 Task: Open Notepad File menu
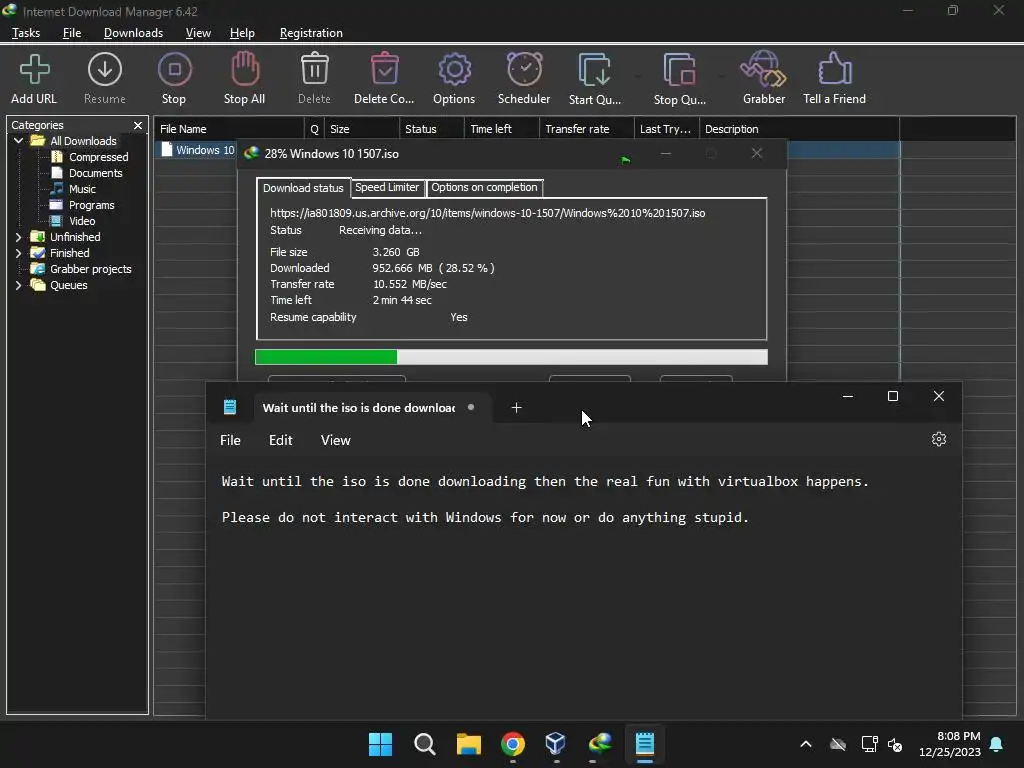click(x=230, y=440)
